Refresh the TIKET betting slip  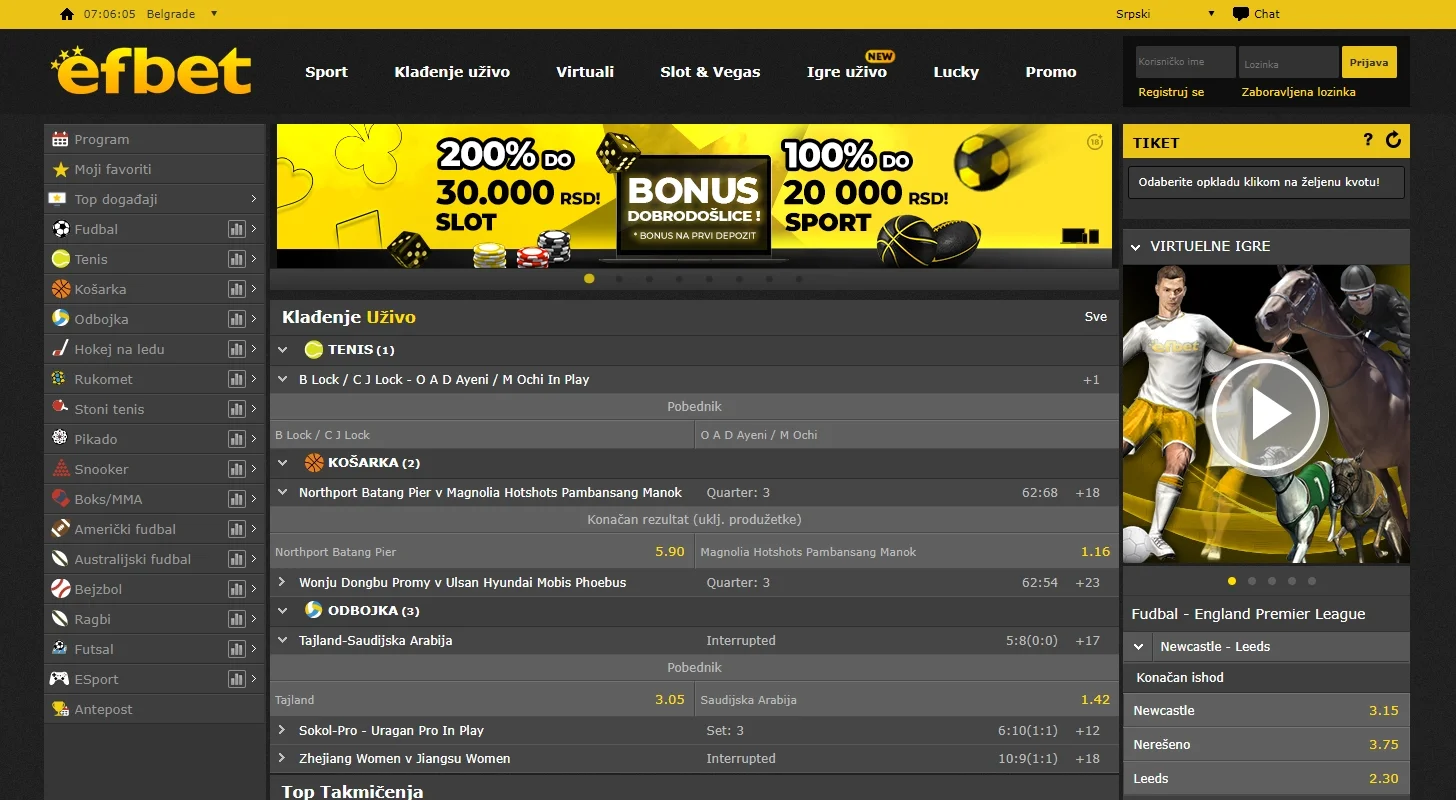click(1394, 140)
